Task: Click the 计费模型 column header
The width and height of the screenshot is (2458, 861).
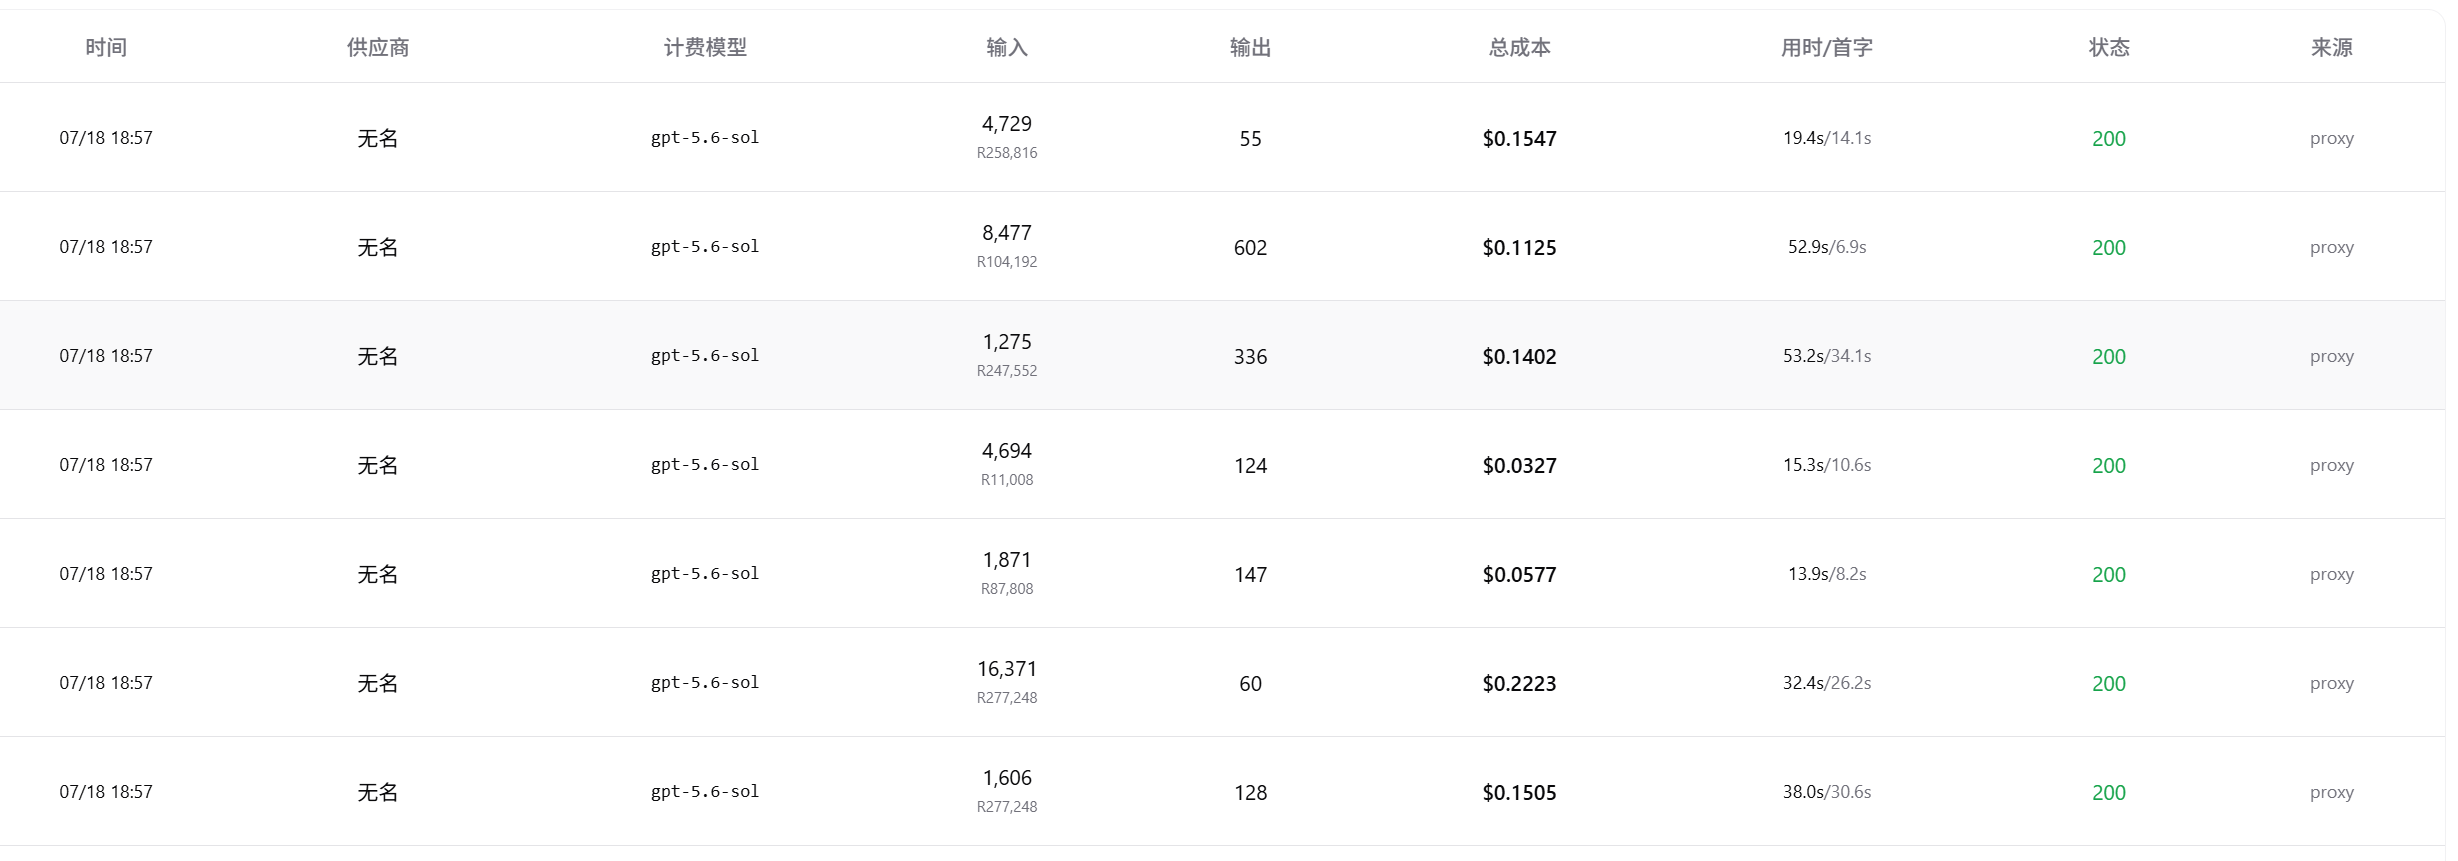Action: click(705, 47)
